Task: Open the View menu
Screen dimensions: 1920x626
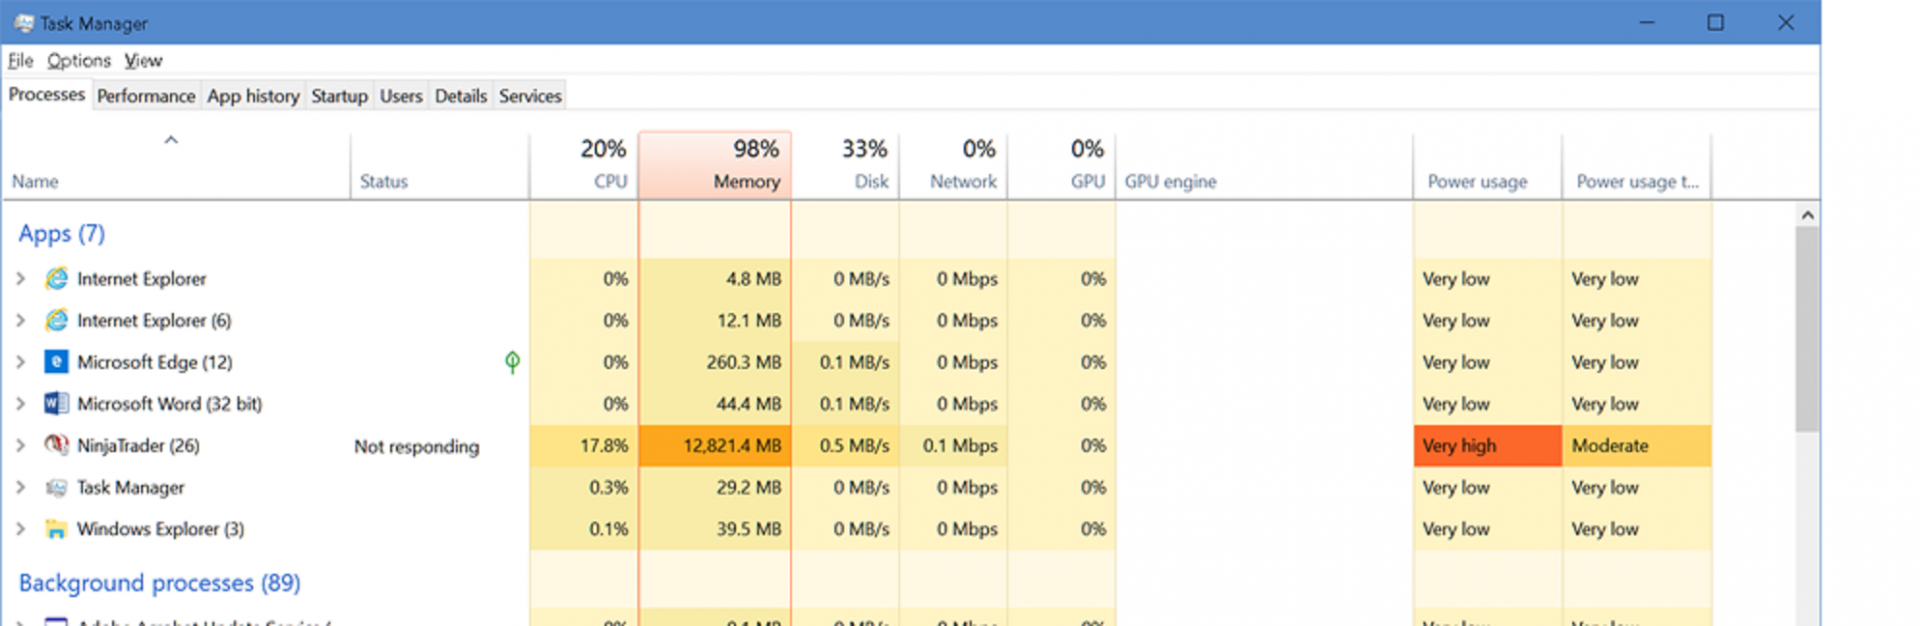Action: [143, 61]
